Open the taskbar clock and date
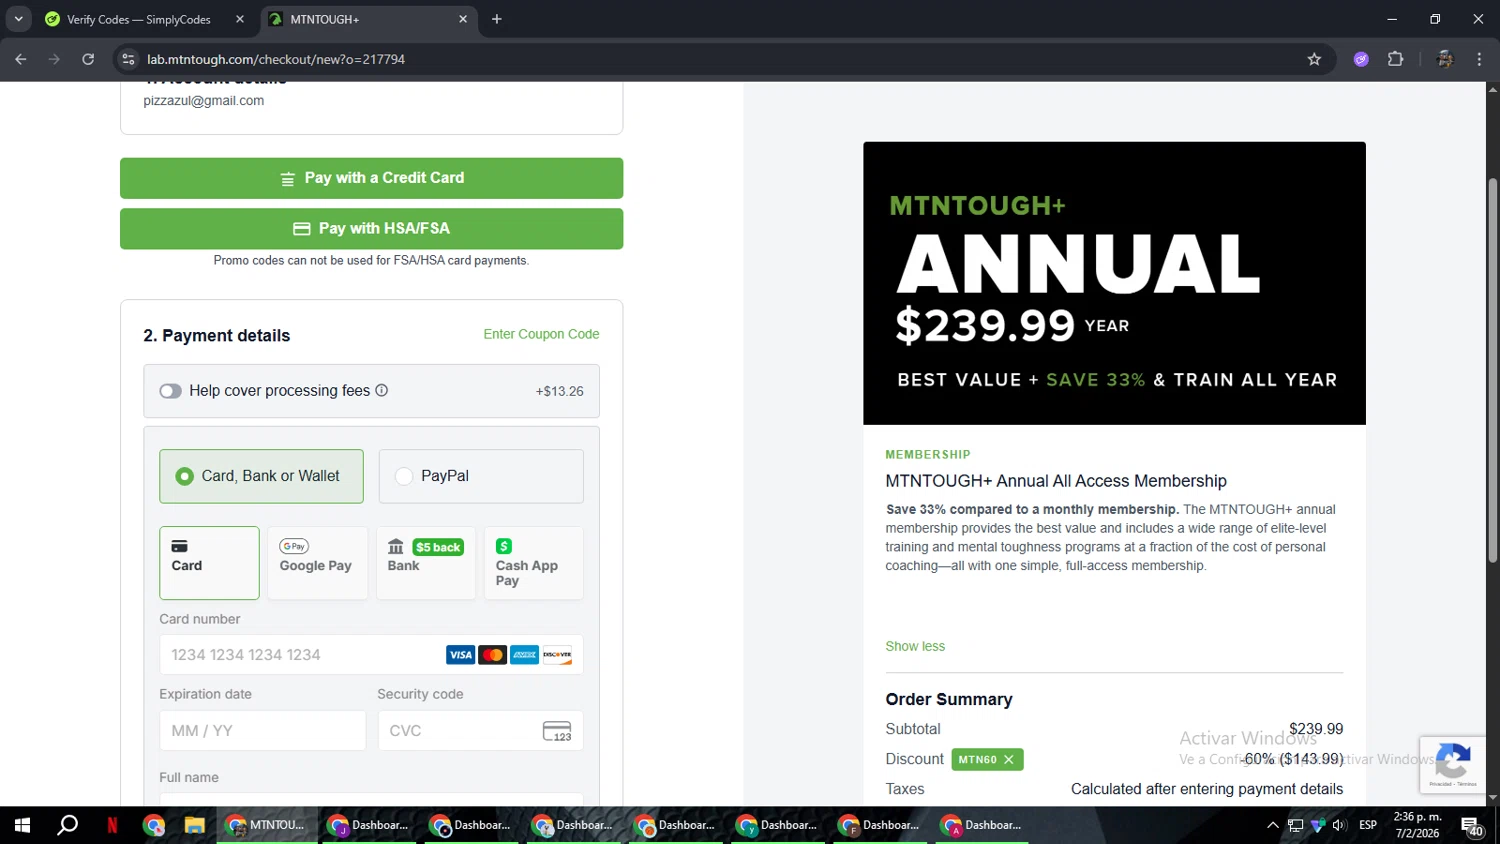This screenshot has height=844, width=1500. [x=1417, y=825]
